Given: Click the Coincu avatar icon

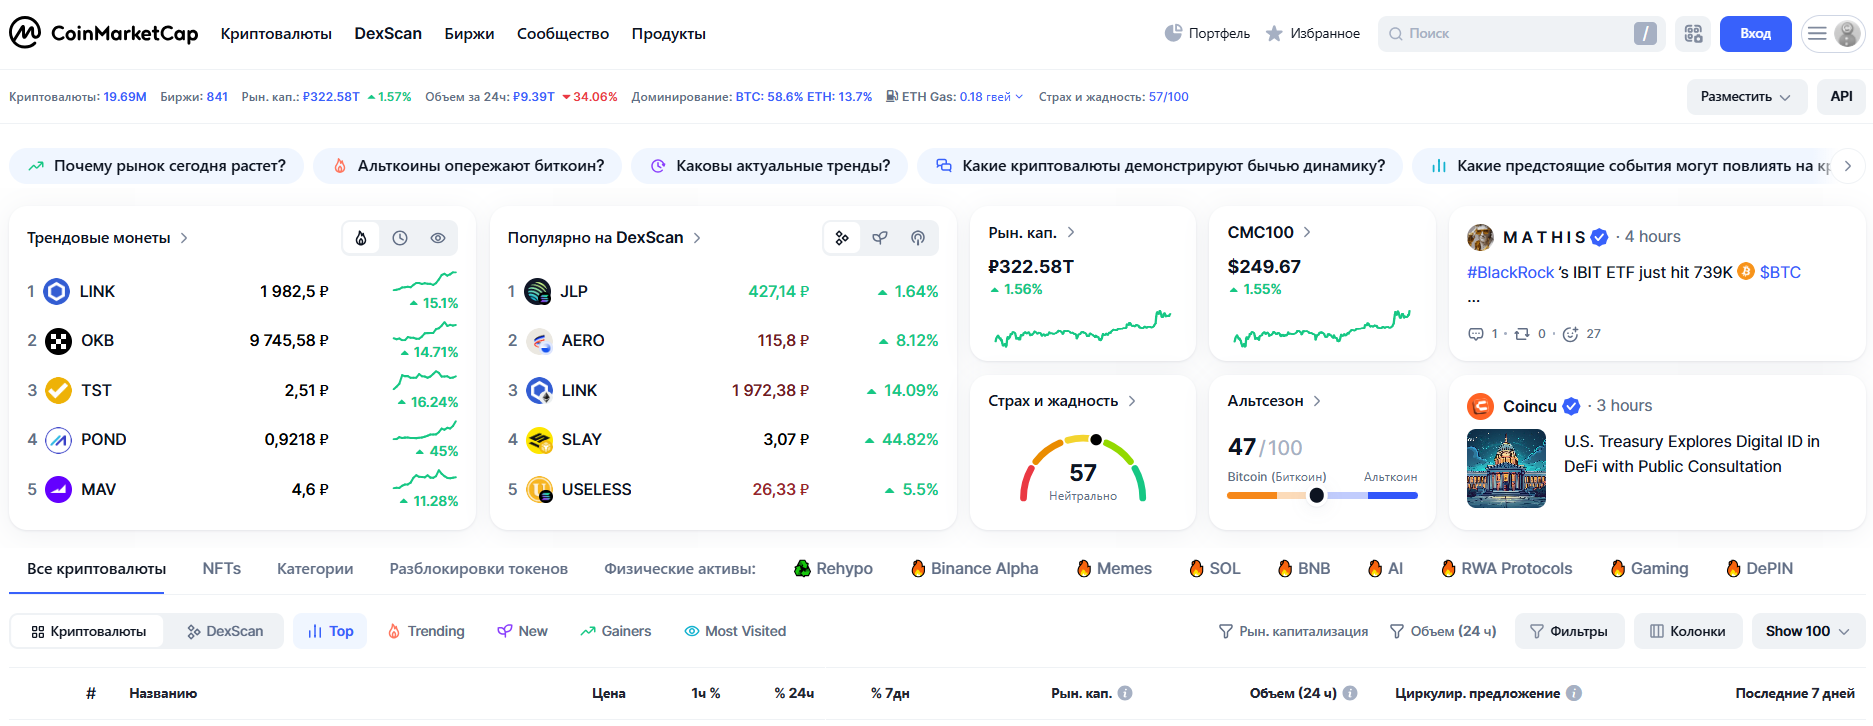Looking at the screenshot, I should pyautogui.click(x=1480, y=406).
